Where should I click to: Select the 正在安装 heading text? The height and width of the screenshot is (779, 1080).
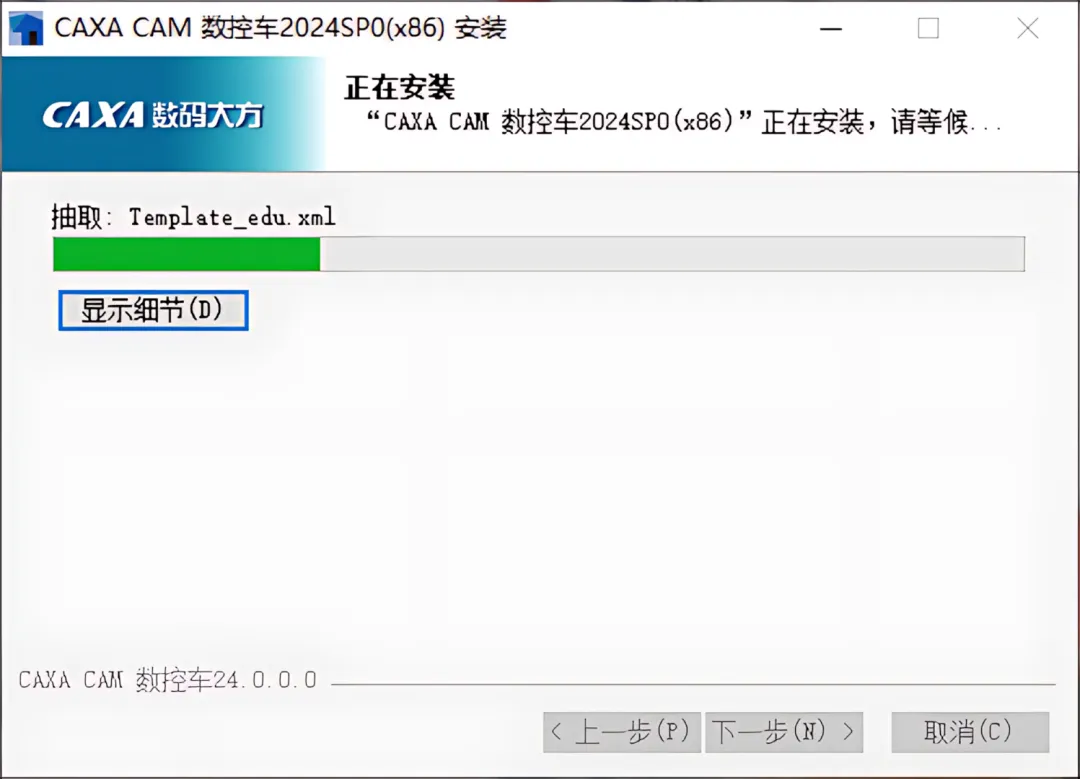click(399, 88)
